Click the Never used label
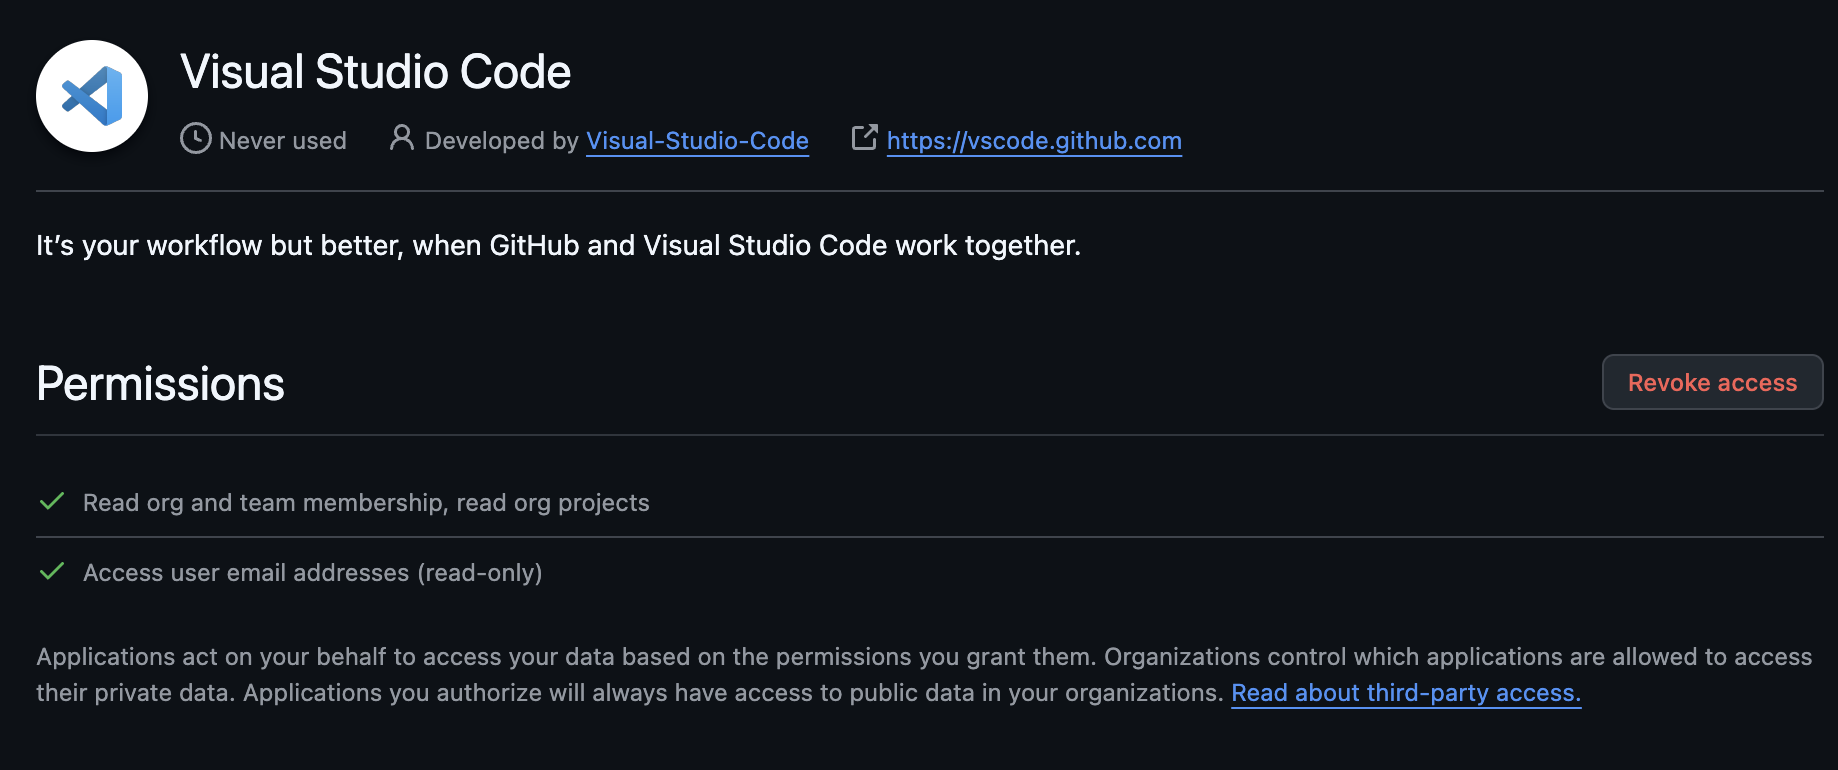1838x770 pixels. (x=283, y=141)
